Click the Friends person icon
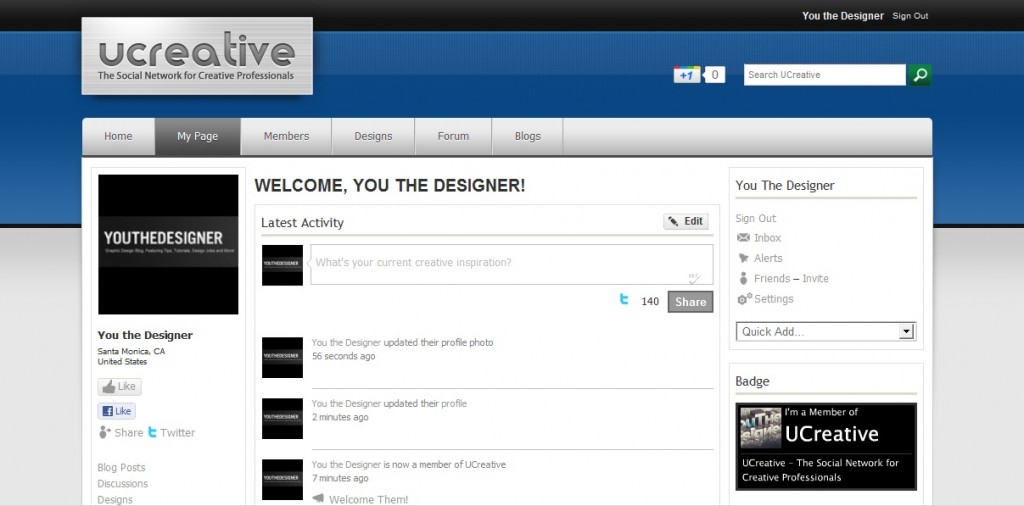The width and height of the screenshot is (1024, 506). click(x=743, y=278)
